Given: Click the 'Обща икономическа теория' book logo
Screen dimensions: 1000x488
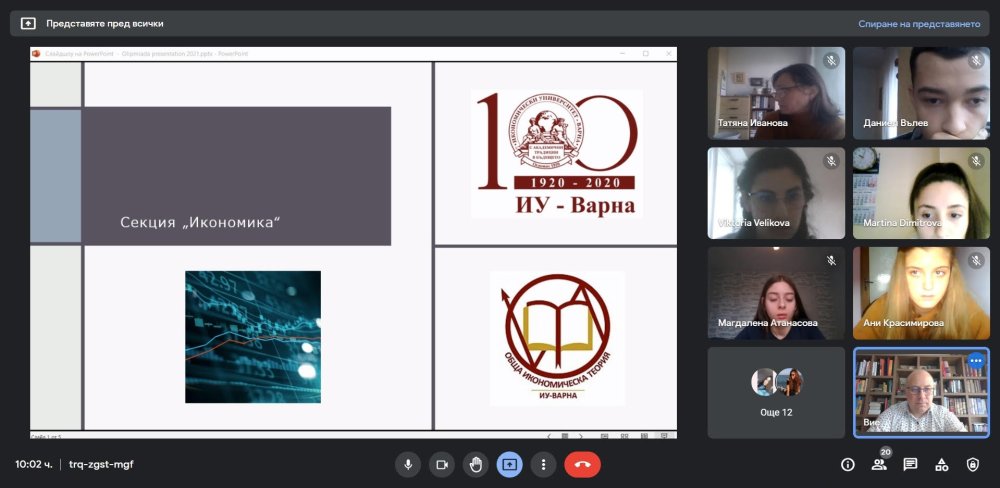Looking at the screenshot, I should coord(557,339).
